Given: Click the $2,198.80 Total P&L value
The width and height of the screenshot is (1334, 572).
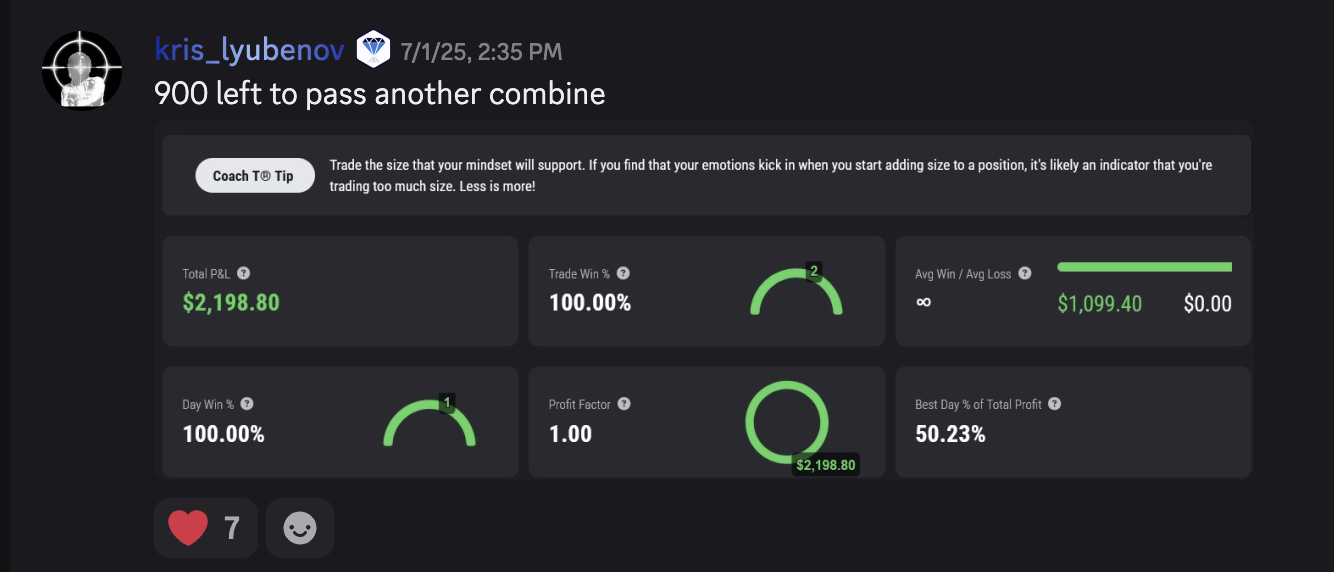Looking at the screenshot, I should click(231, 302).
